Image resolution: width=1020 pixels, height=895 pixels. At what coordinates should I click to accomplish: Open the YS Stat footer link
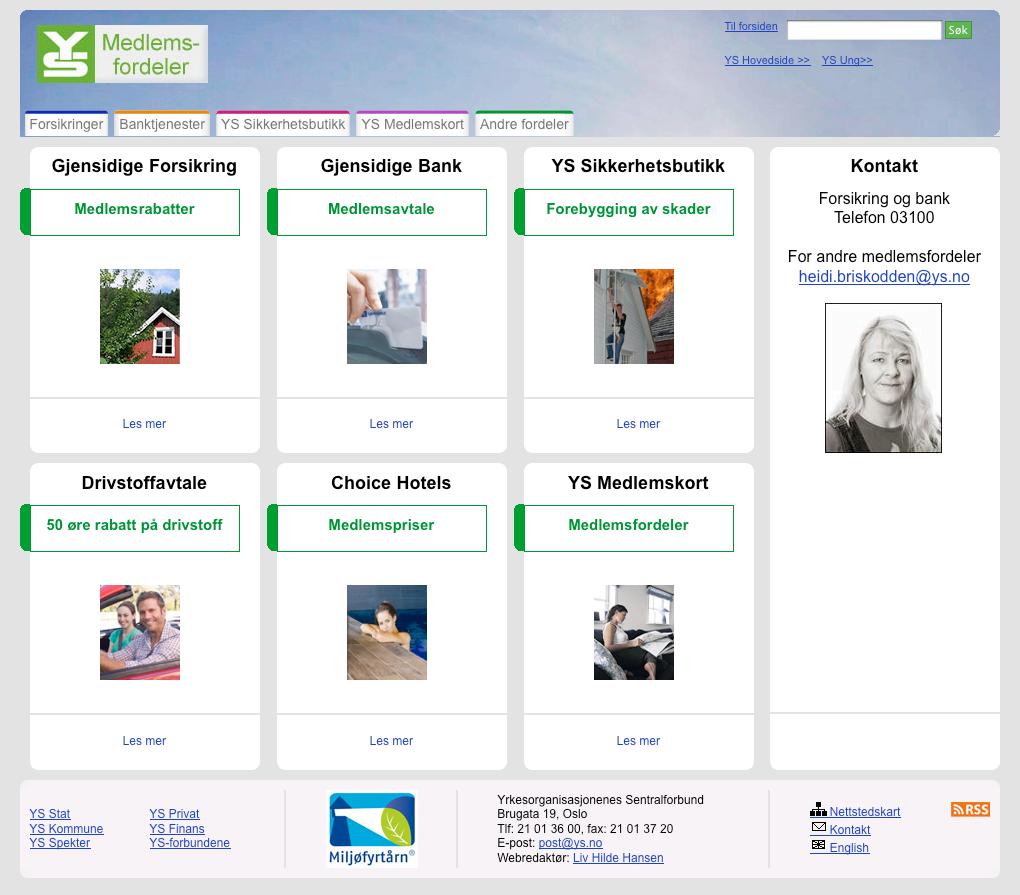[x=49, y=813]
